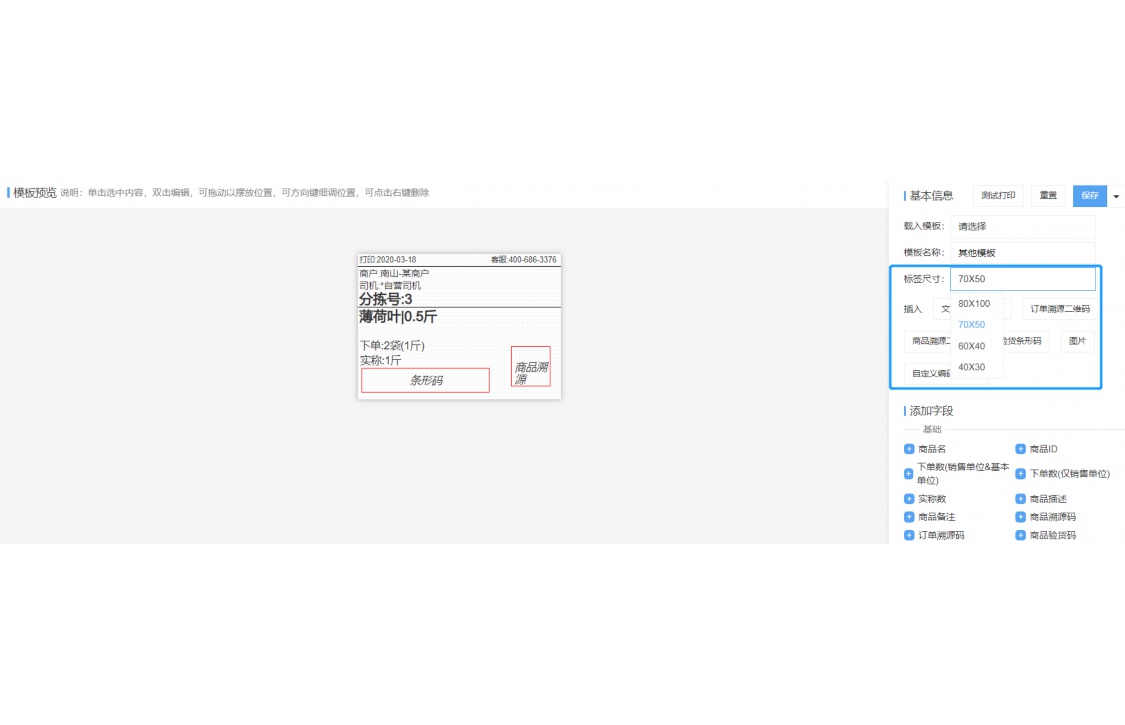Open the 标签尺寸 size combo box
The image size is (1125, 725).
pyautogui.click(x=1022, y=279)
